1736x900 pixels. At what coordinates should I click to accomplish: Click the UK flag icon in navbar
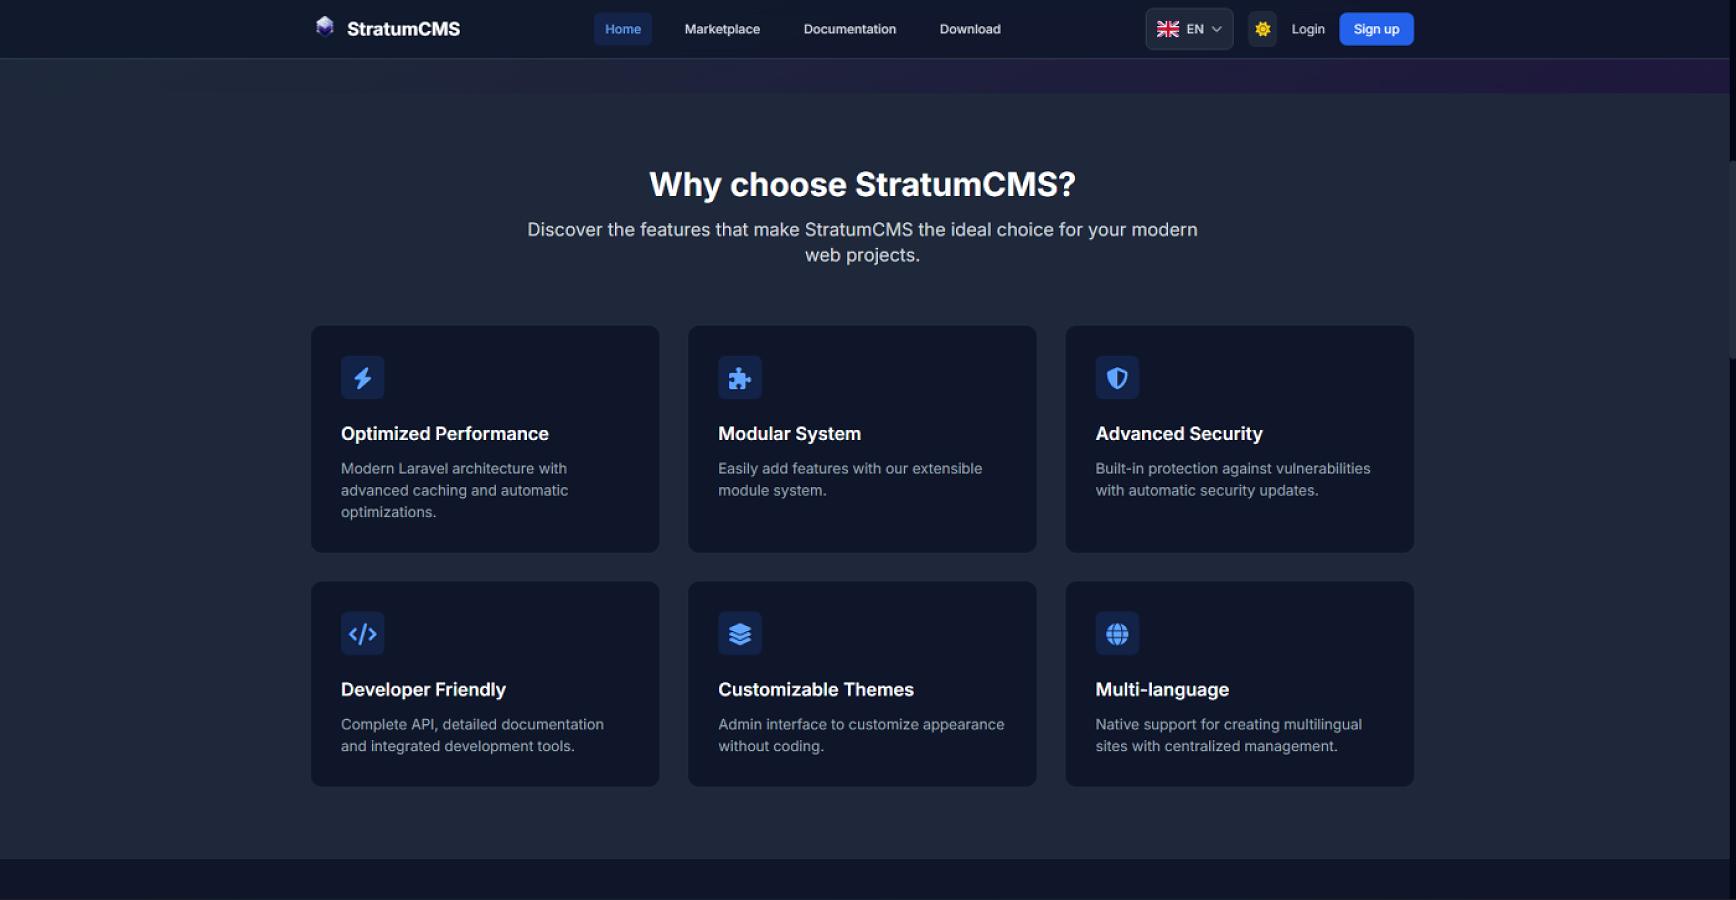[1167, 29]
